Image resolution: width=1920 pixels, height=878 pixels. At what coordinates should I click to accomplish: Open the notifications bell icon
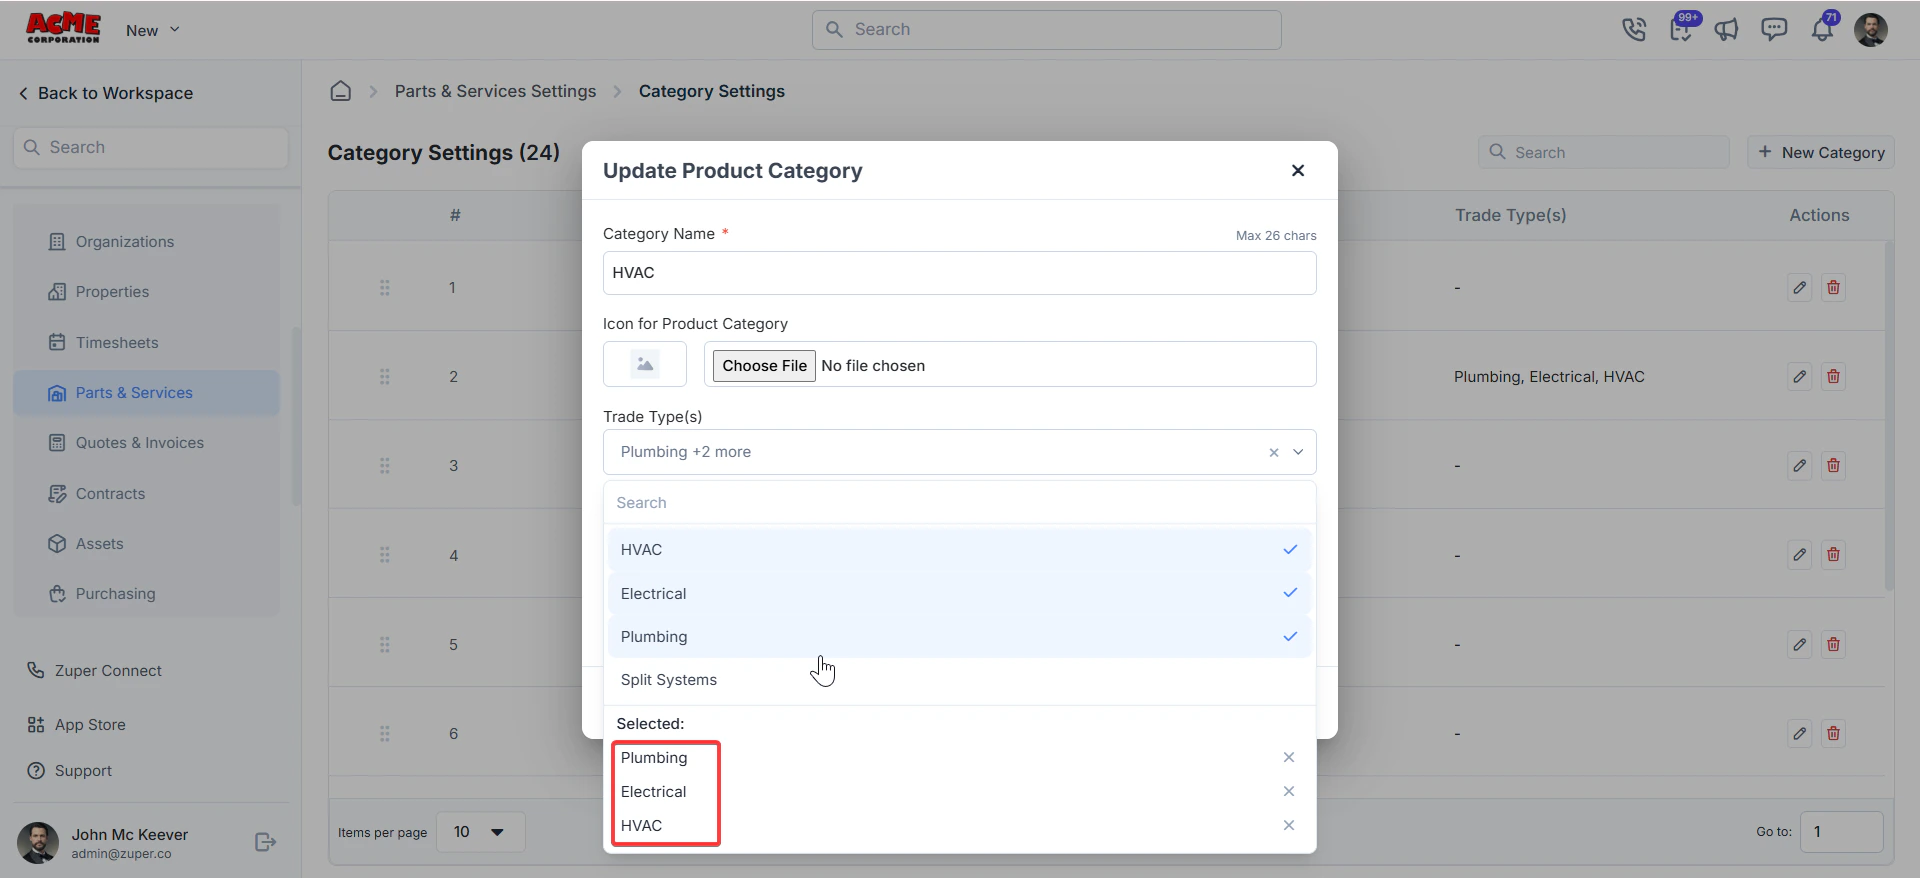[x=1822, y=30]
